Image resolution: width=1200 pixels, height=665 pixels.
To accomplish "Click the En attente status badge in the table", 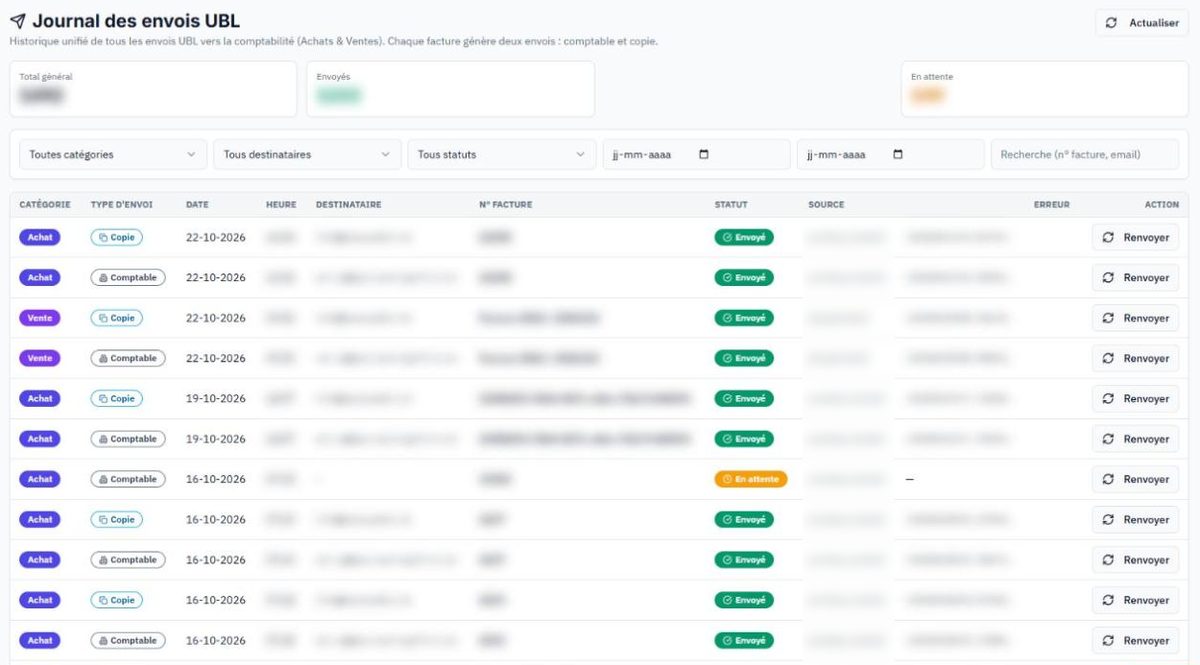I will coord(751,479).
